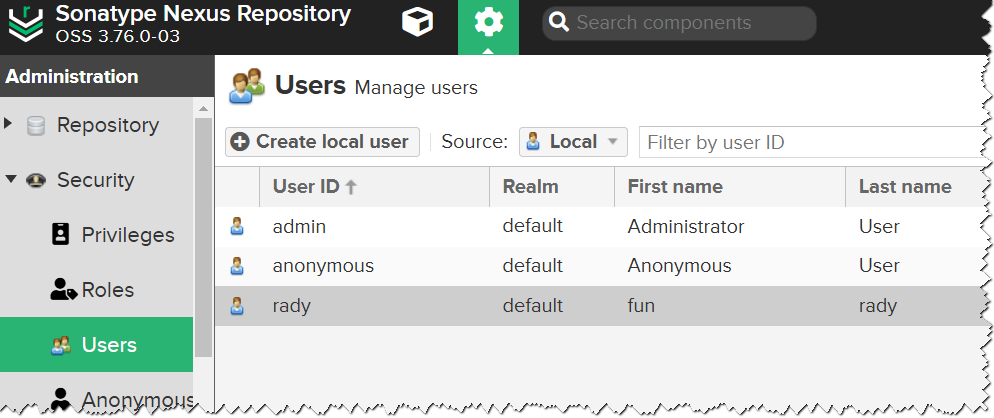
Task: Click the Privileges badge icon
Action: click(x=60, y=235)
